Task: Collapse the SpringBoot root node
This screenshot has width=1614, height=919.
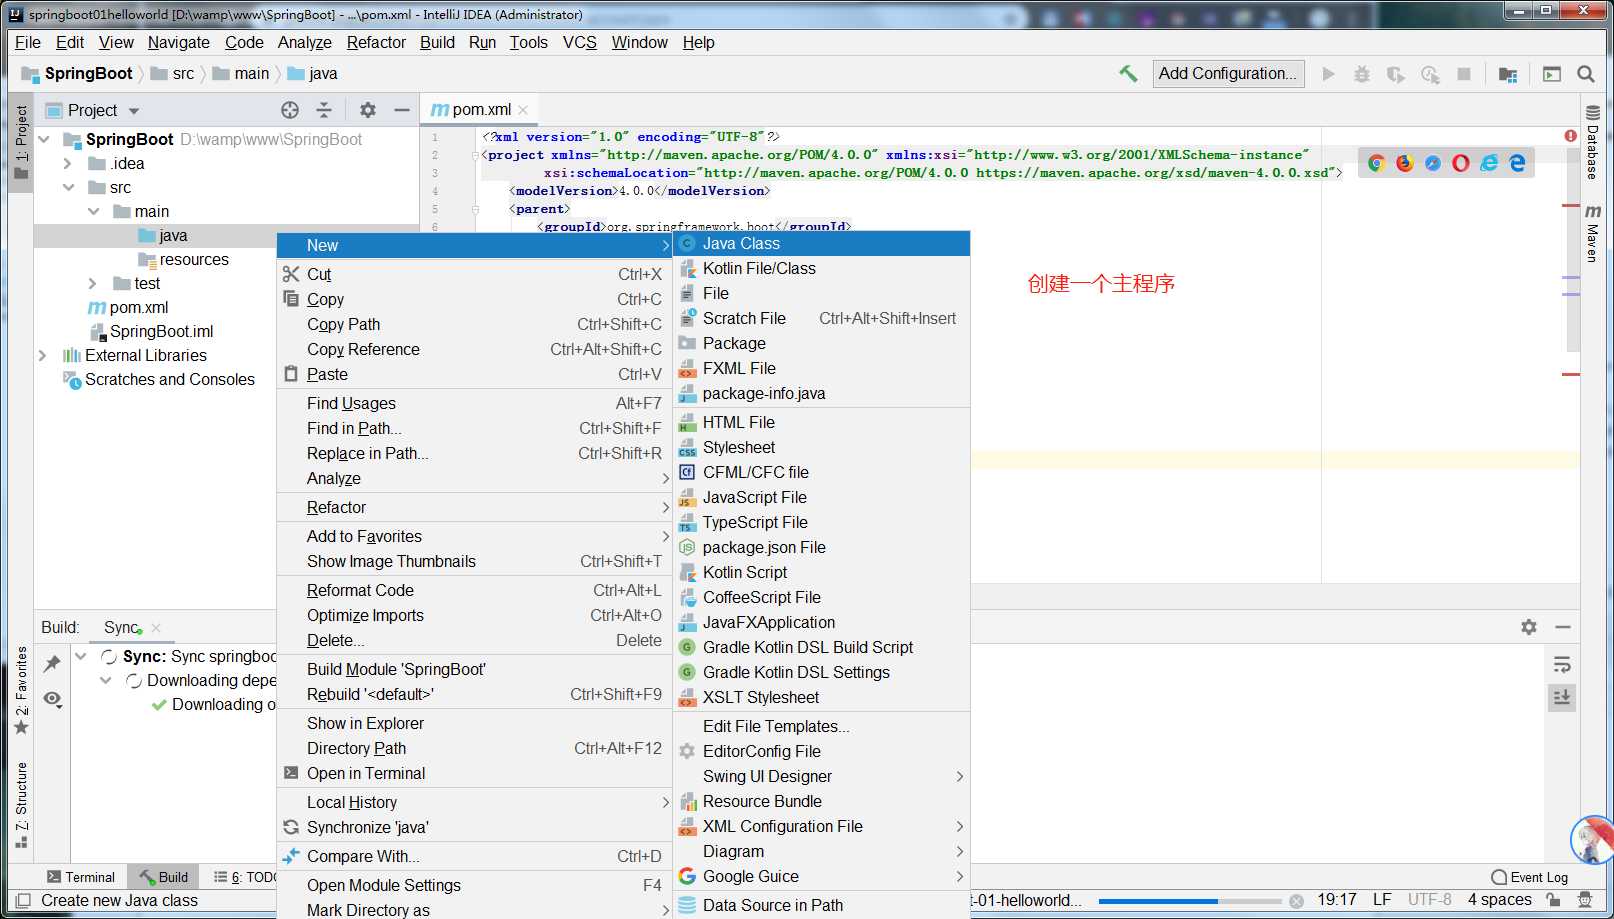Action: (44, 139)
